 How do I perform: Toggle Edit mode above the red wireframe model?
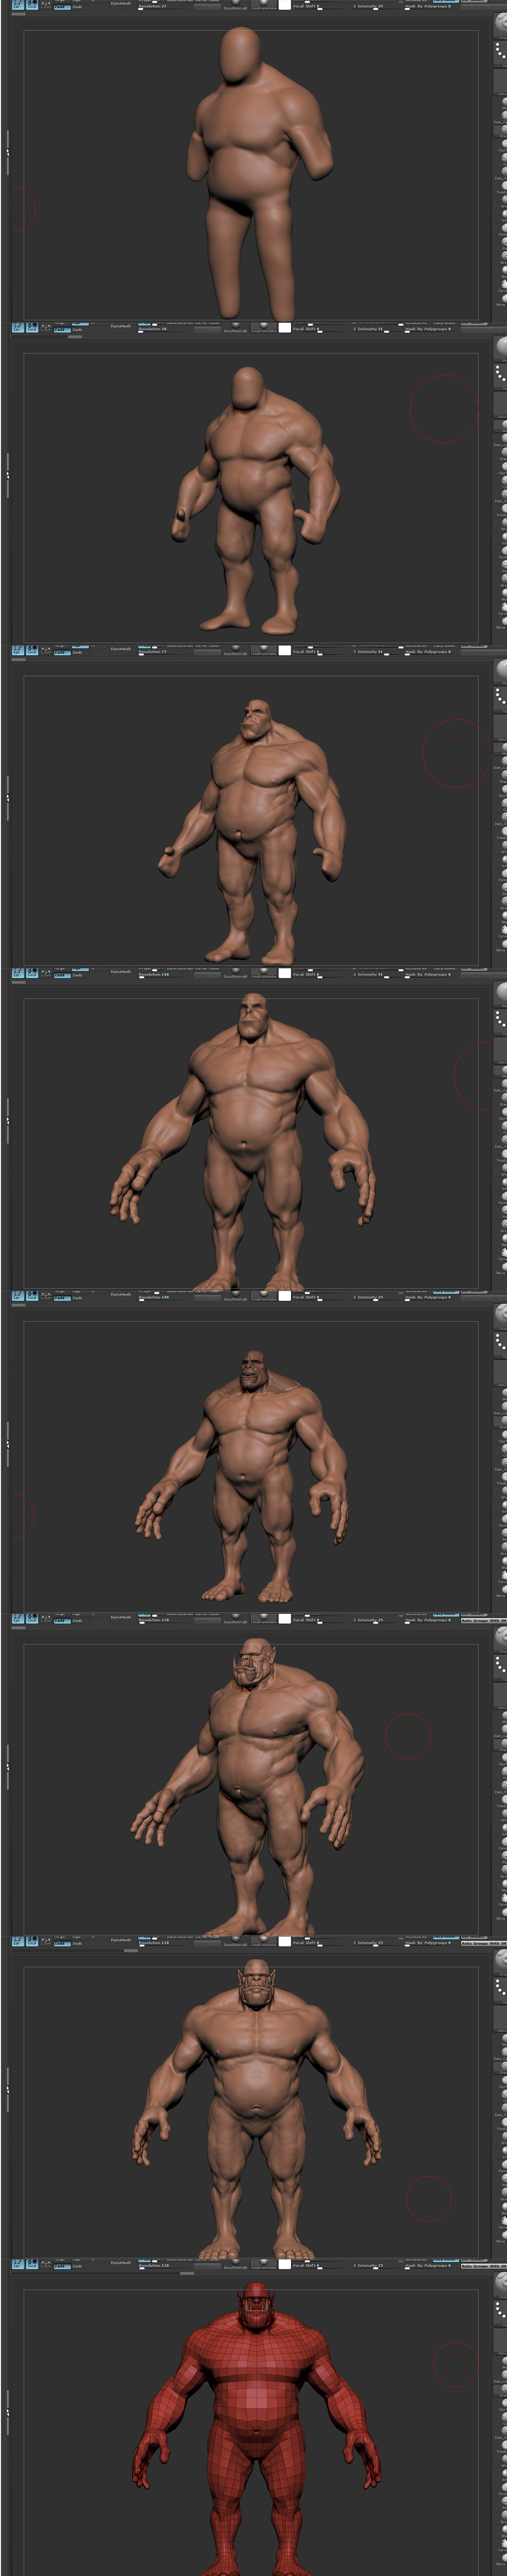(x=17, y=2263)
